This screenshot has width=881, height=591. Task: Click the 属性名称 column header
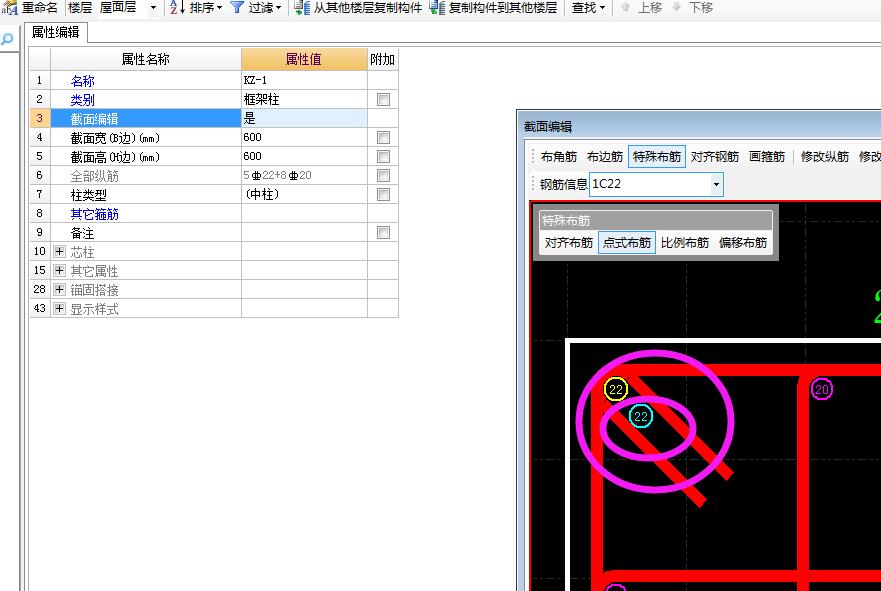[x=146, y=59]
